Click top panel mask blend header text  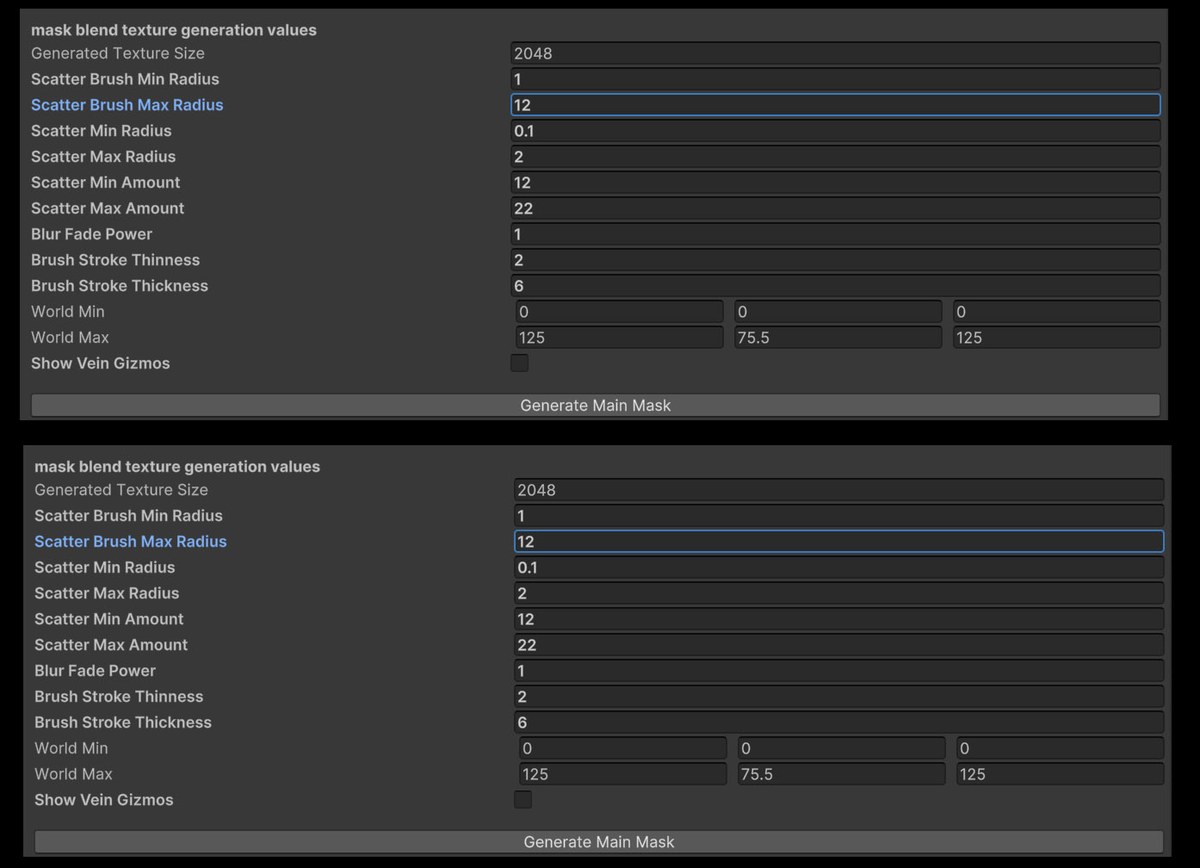point(174,30)
